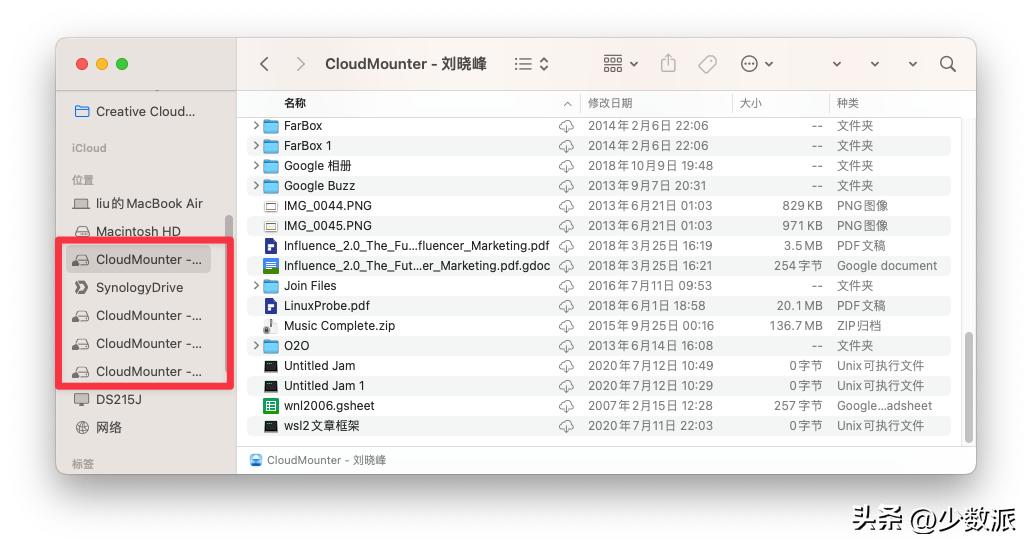This screenshot has height=548, width=1032.
Task: Open the More actions ellipsis menu
Action: point(756,64)
